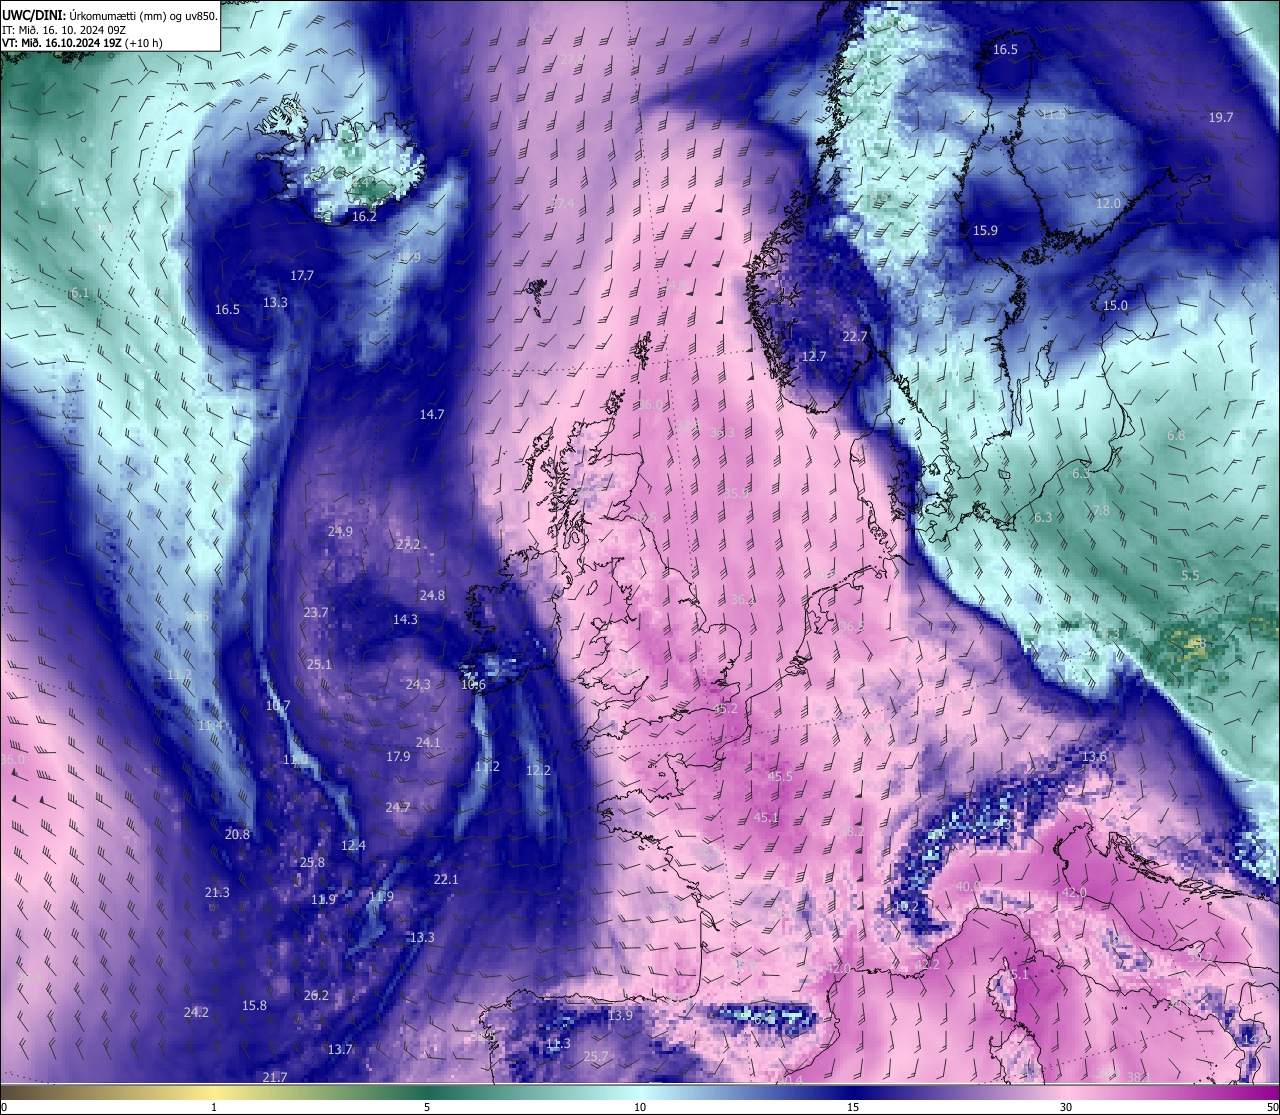The height and width of the screenshot is (1115, 1280).
Task: Click the 12.4 value label
Action: pos(353,845)
